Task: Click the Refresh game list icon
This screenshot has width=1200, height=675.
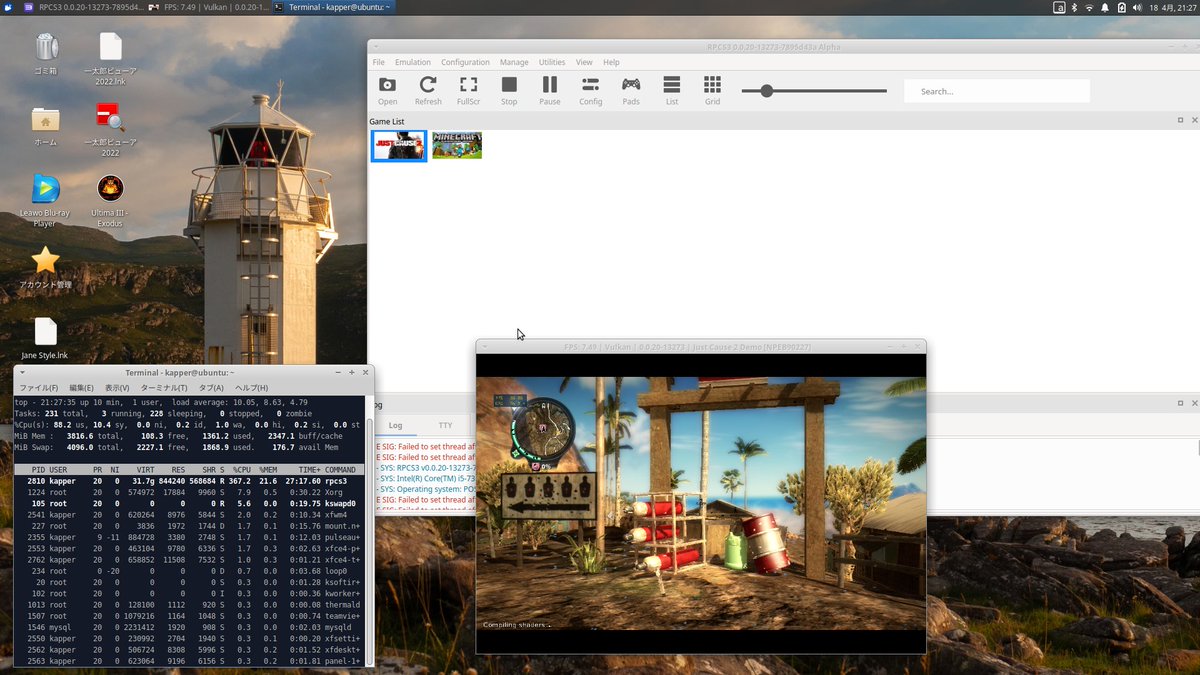Action: pyautogui.click(x=428, y=91)
